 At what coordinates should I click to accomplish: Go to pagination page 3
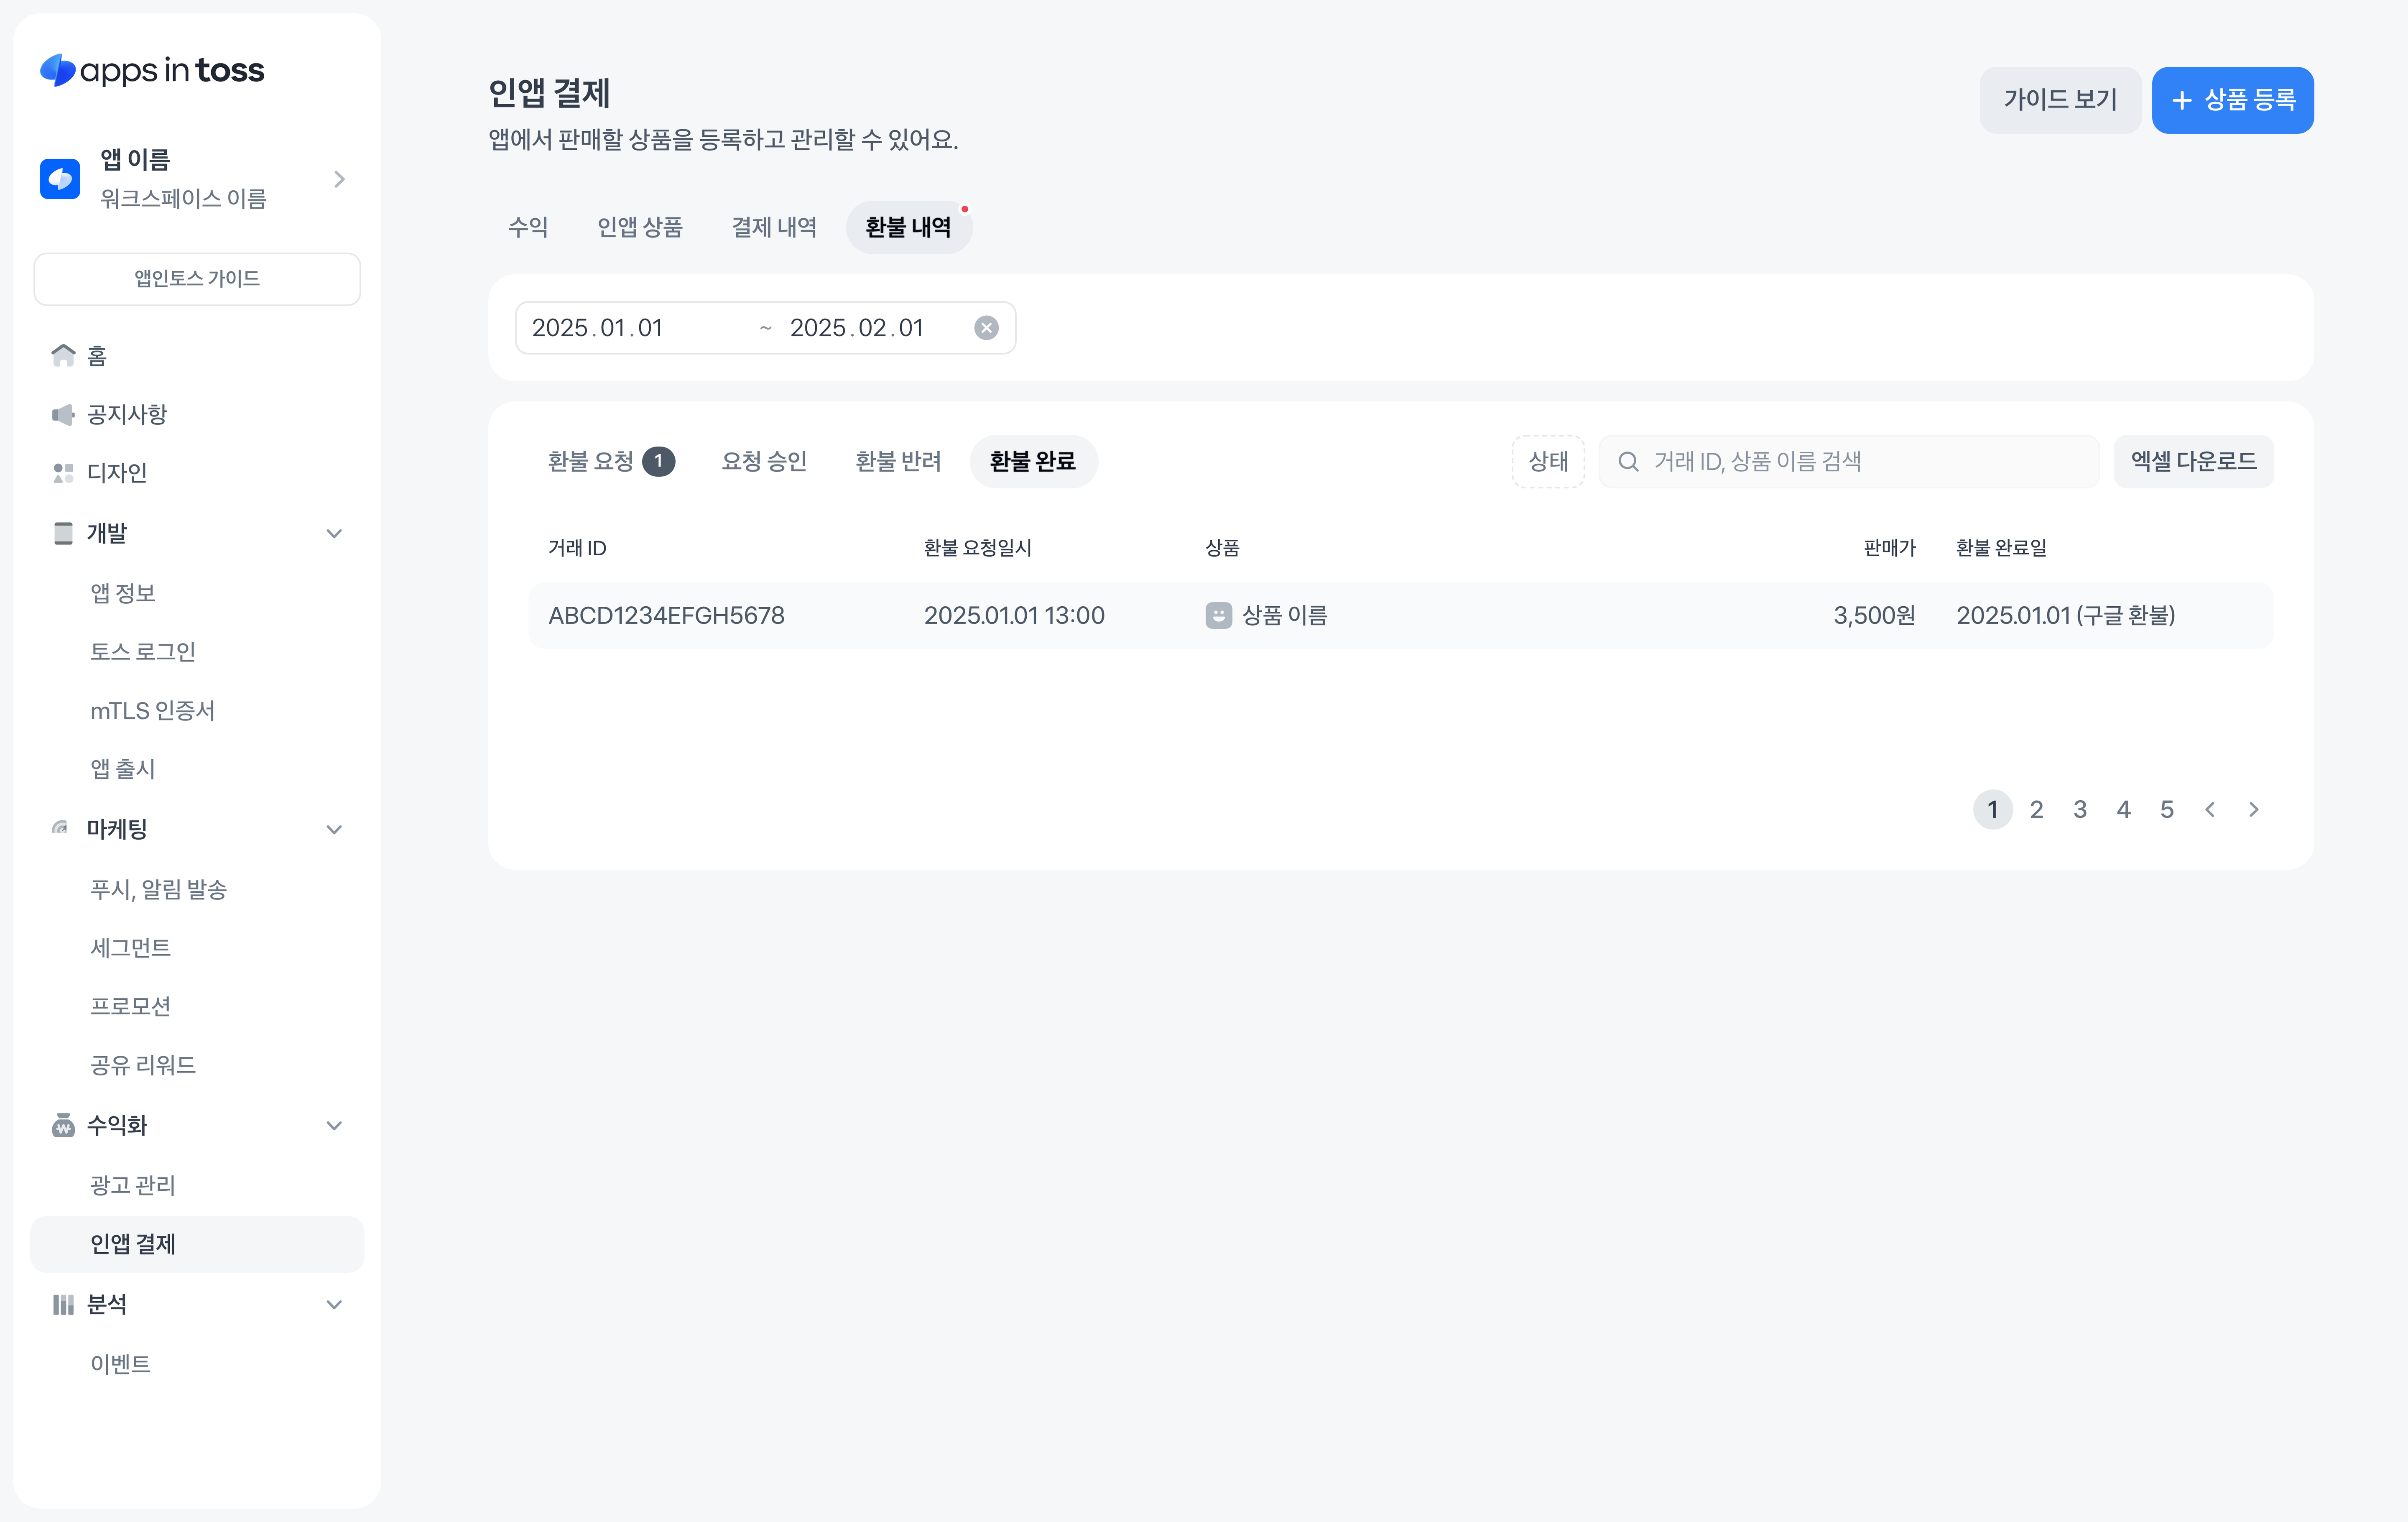(2080, 809)
